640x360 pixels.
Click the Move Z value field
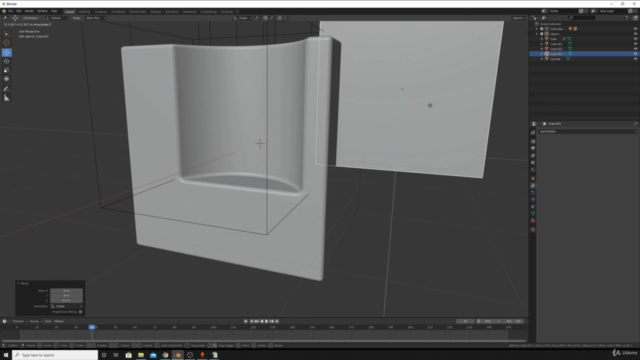coord(67,300)
